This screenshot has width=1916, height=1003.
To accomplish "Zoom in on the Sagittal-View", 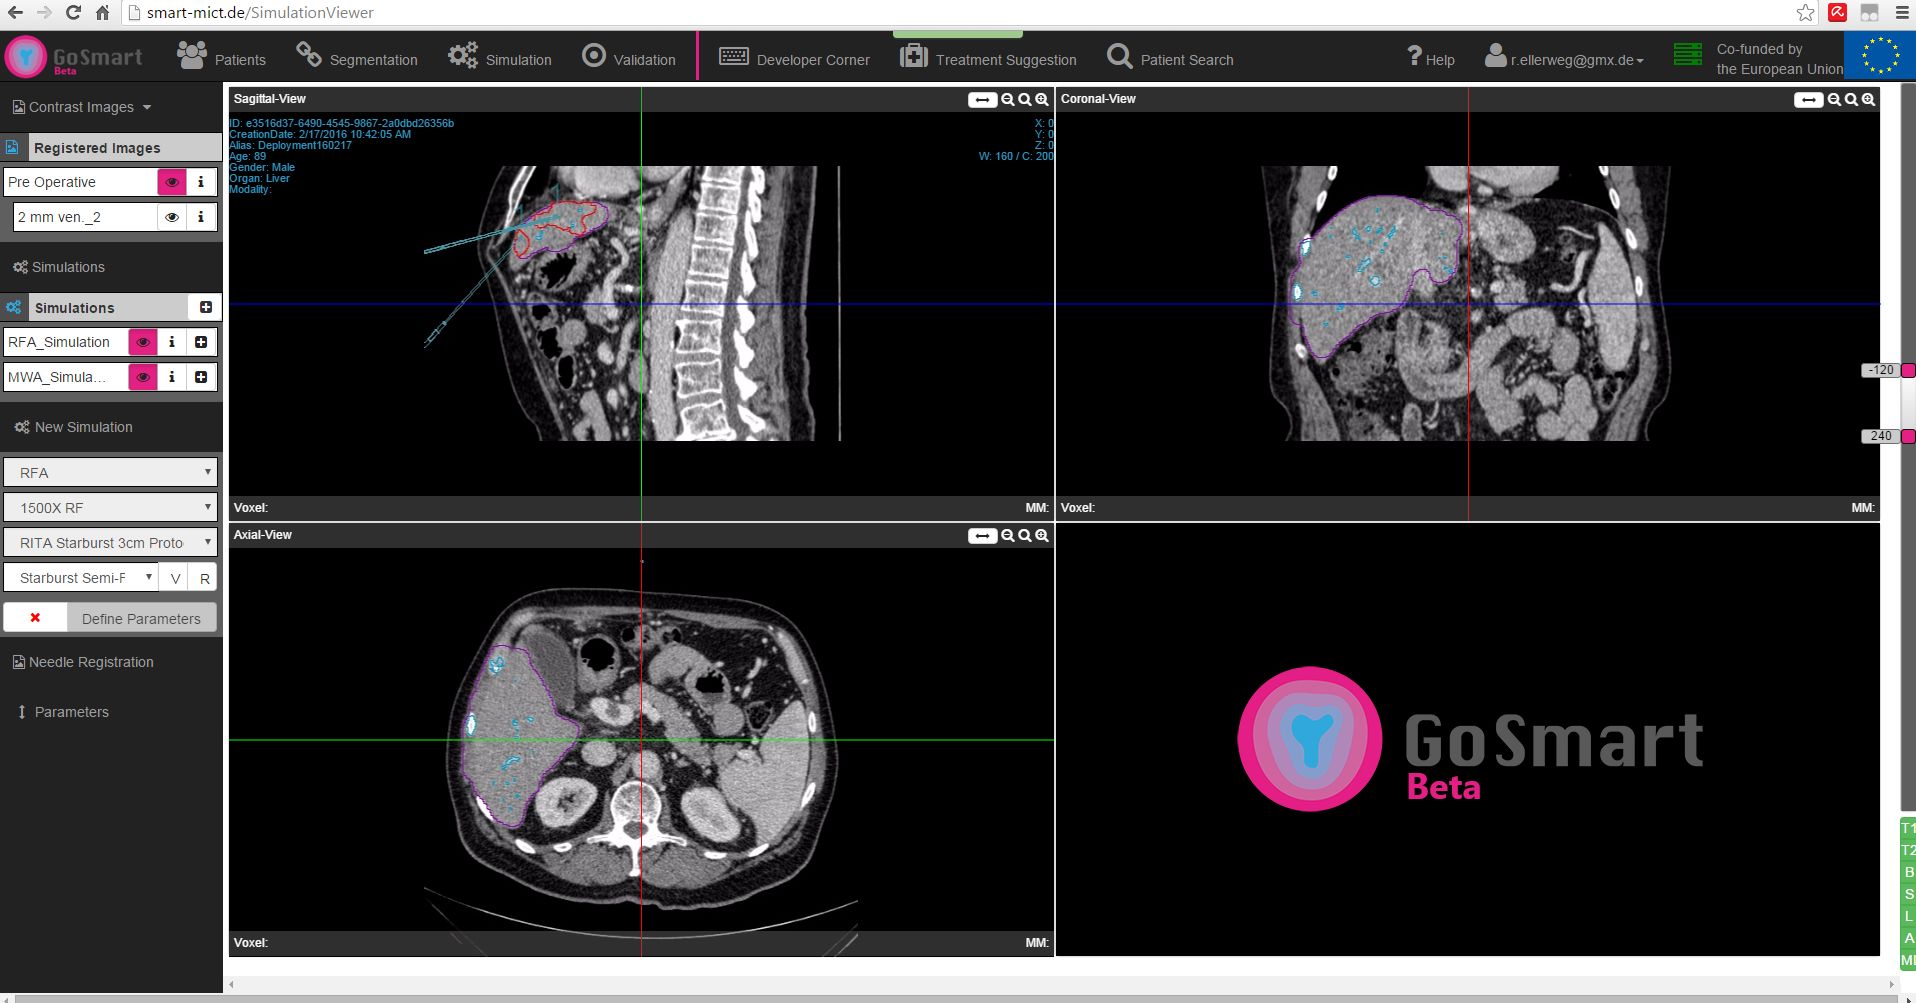I will pyautogui.click(x=1042, y=100).
